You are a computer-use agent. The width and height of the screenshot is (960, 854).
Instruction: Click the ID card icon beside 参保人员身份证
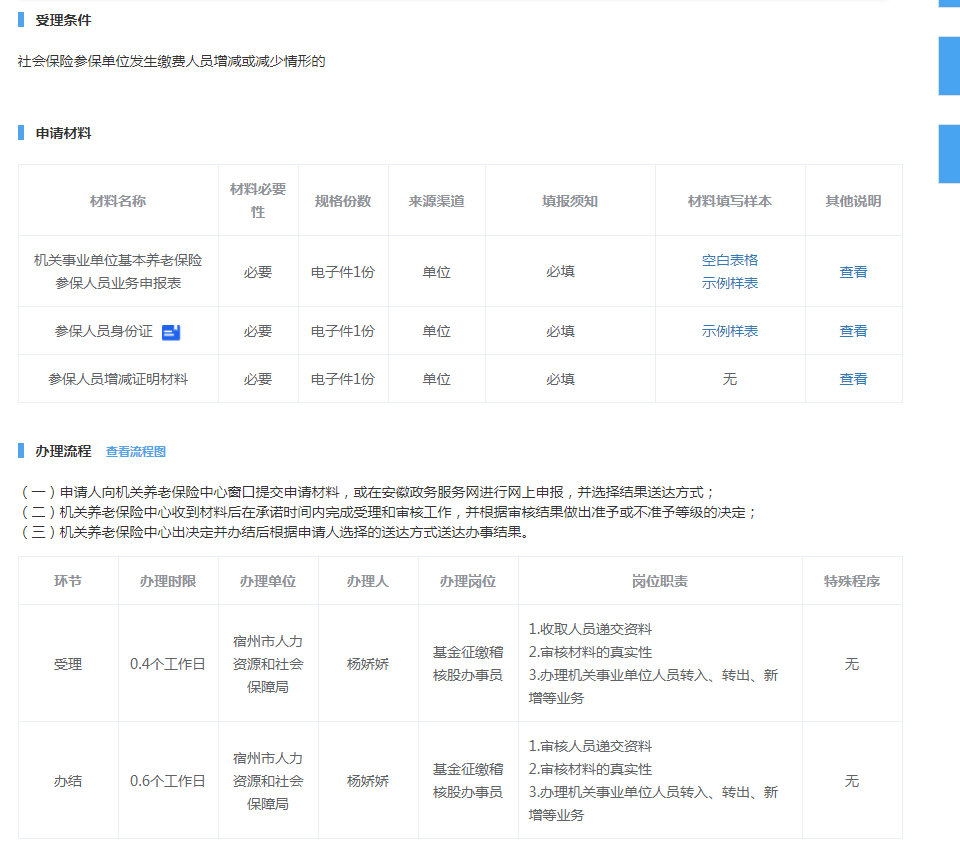click(171, 332)
